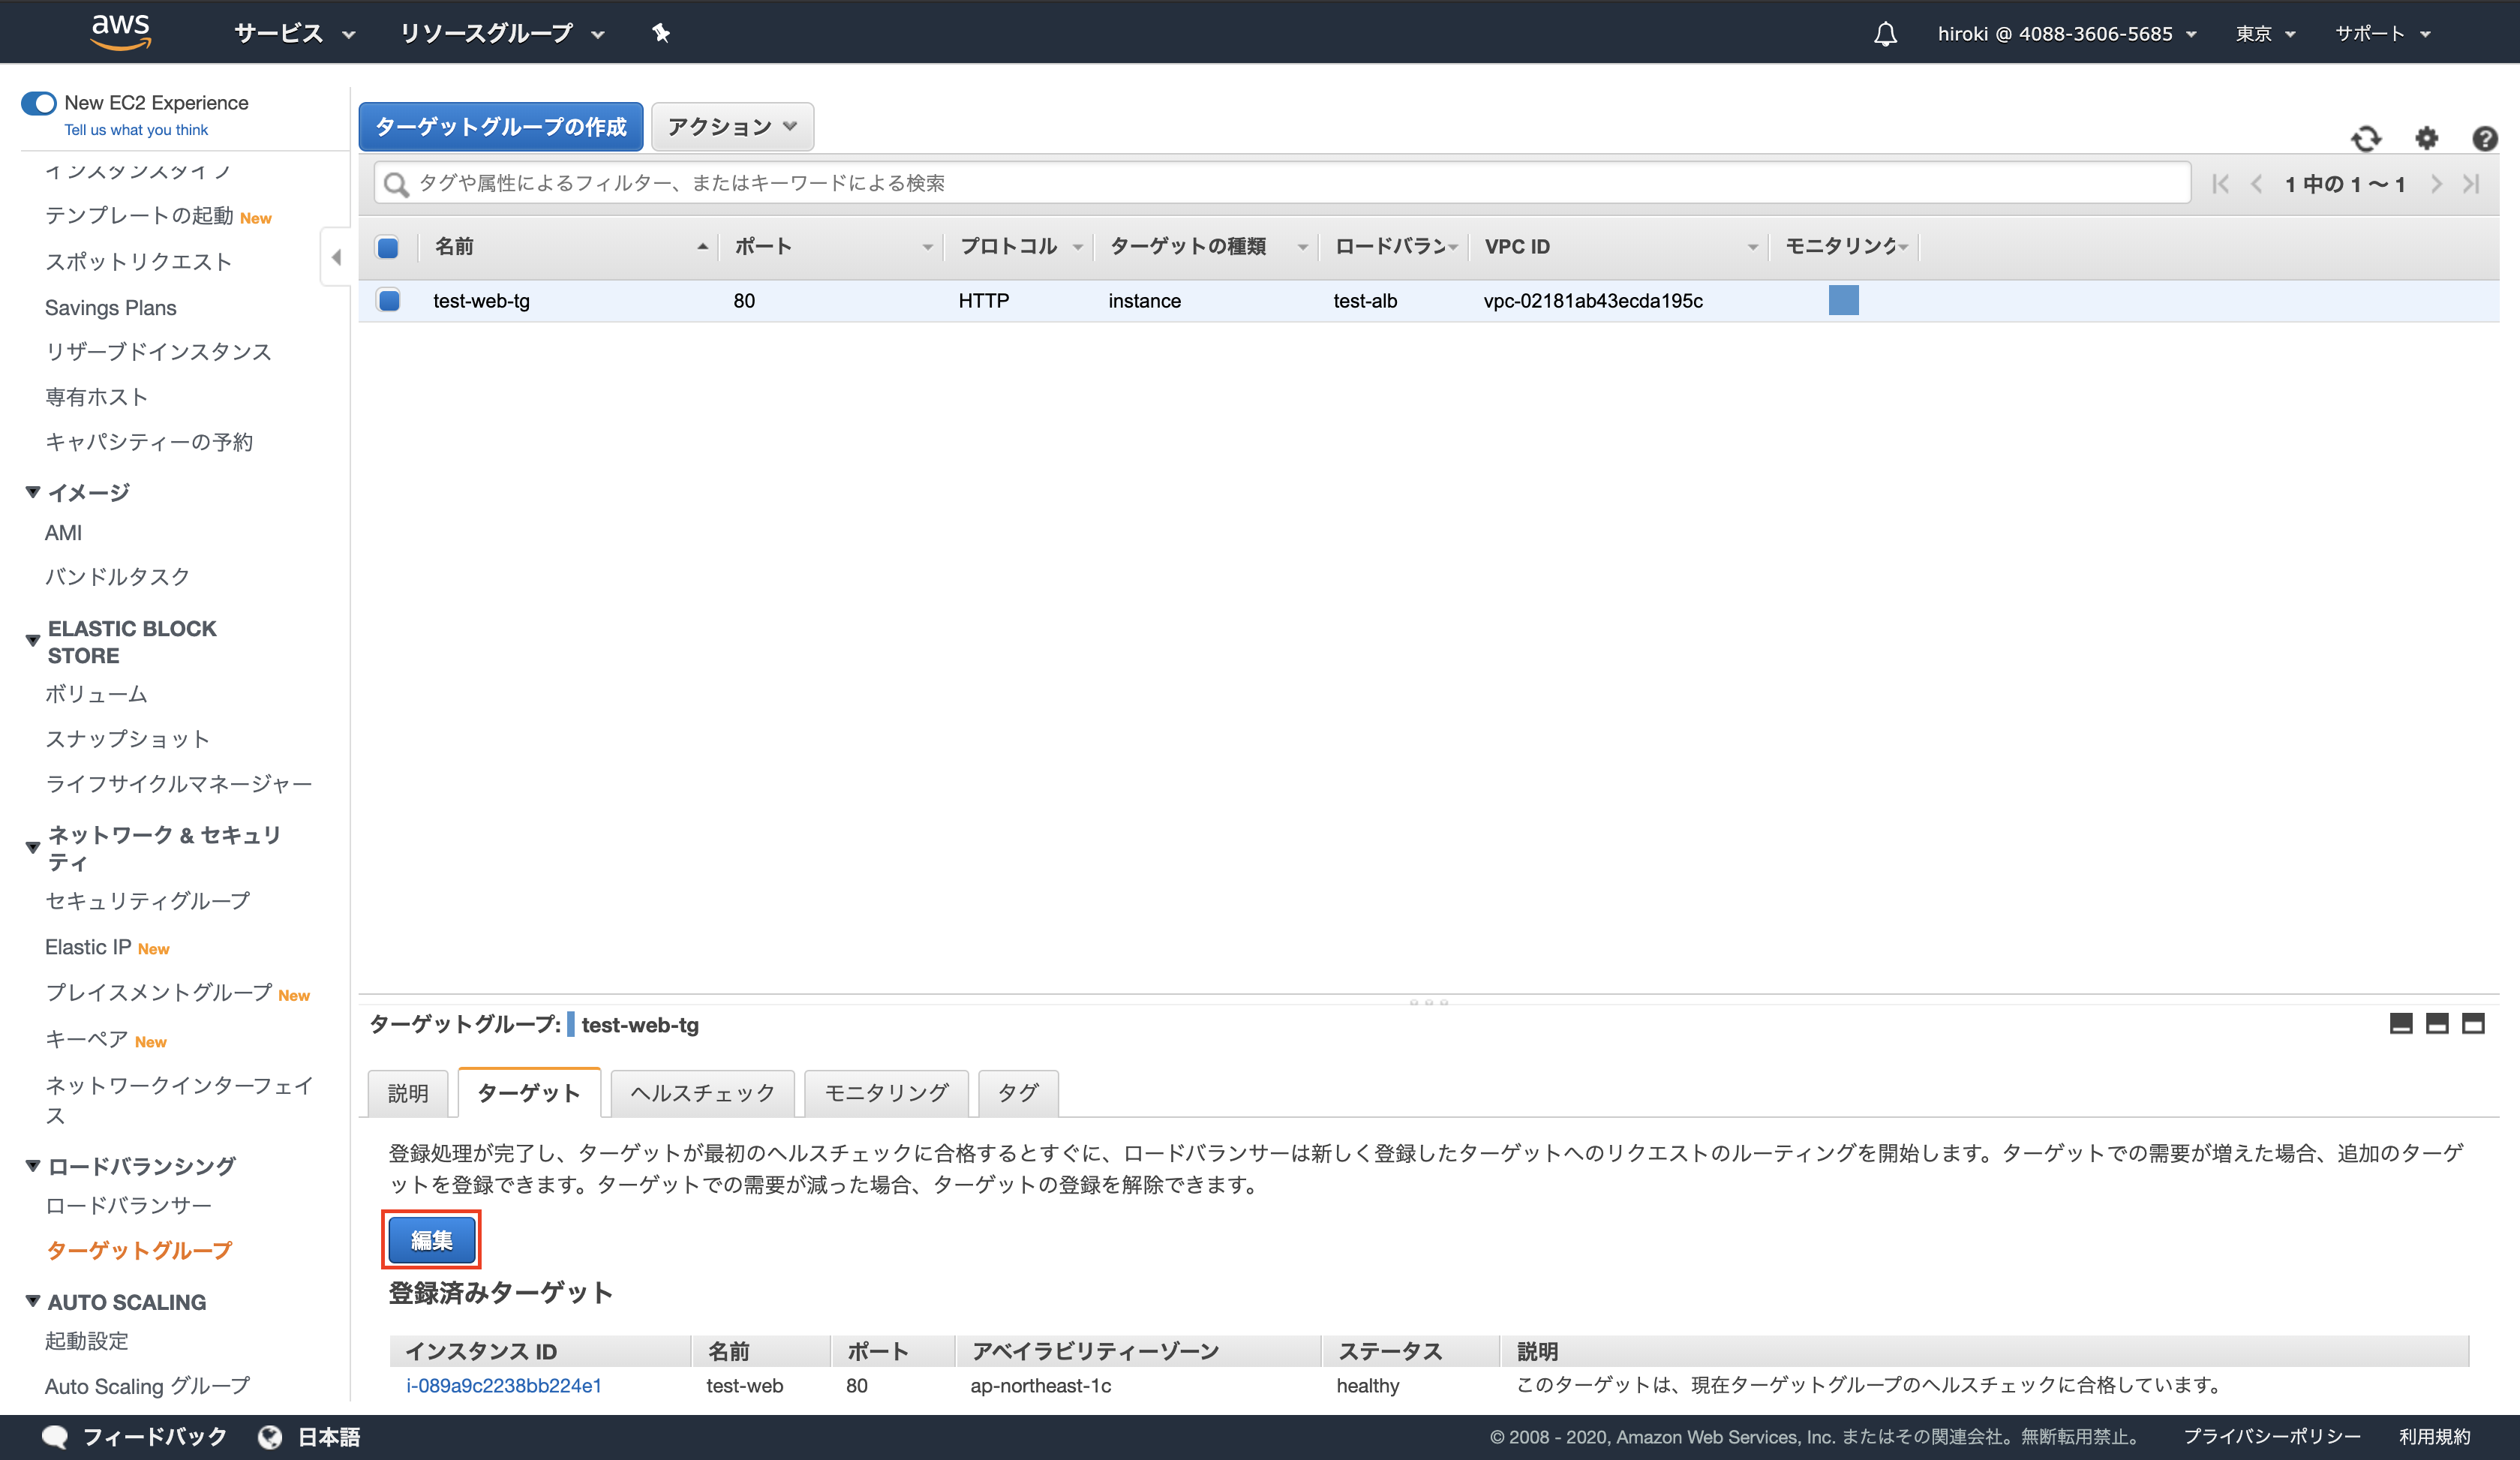Click the globe icon next to 日本語

[x=271, y=1436]
